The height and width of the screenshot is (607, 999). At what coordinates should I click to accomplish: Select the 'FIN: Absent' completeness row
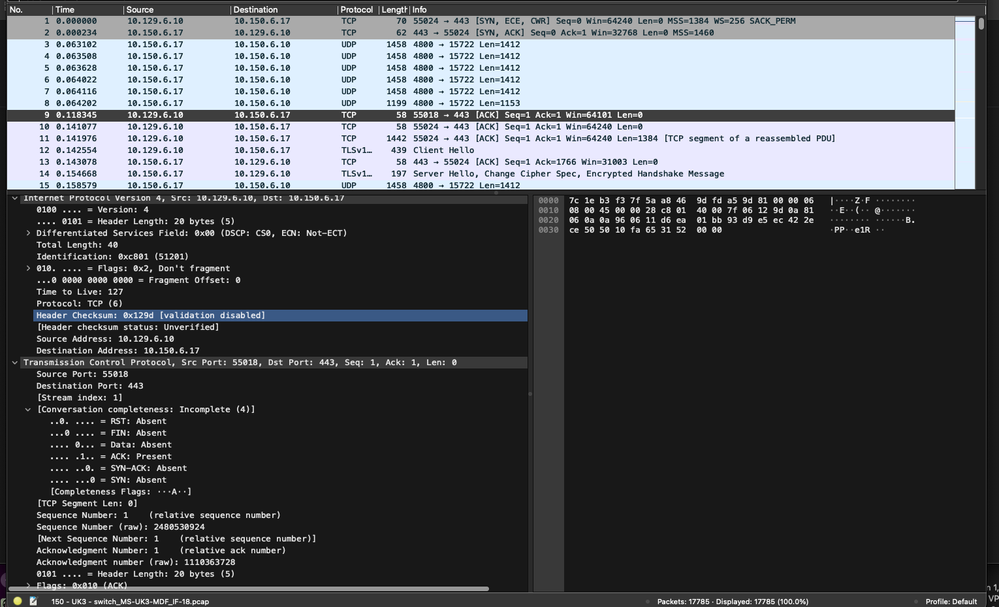[x=108, y=433]
